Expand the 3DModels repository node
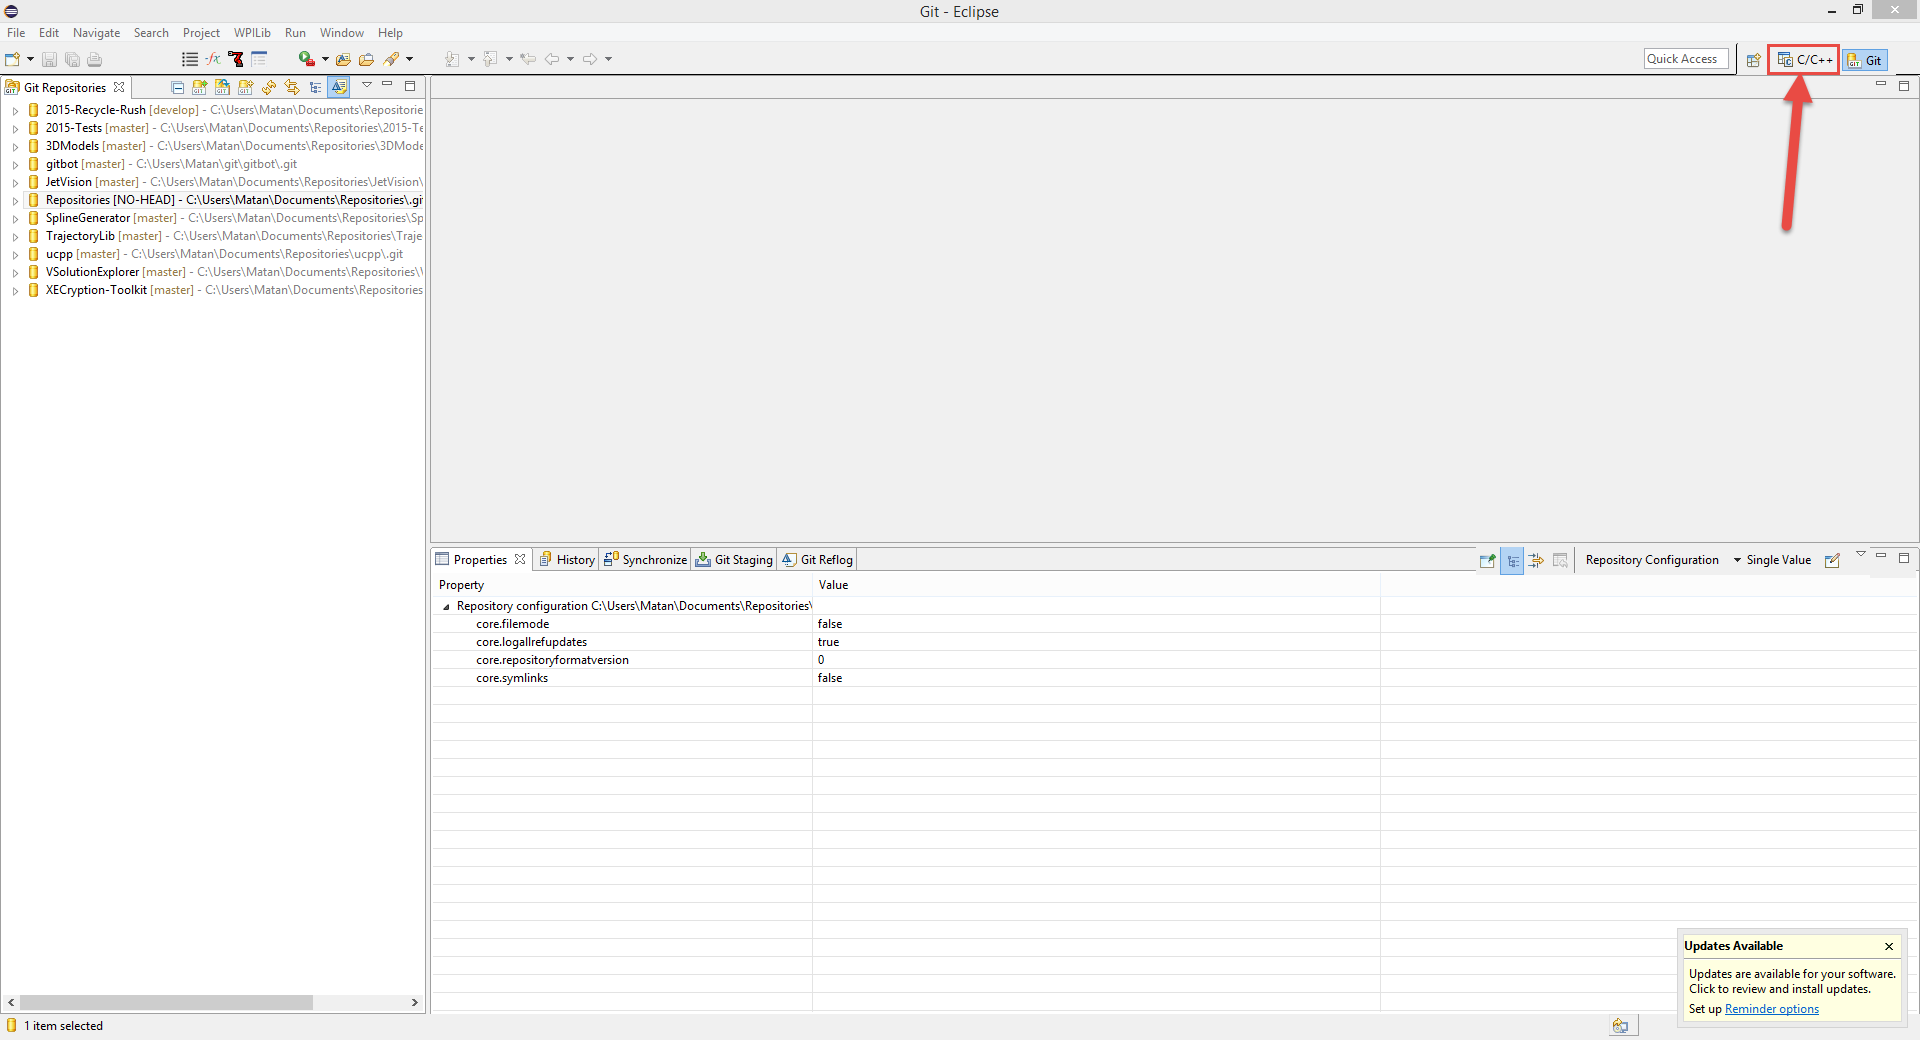Viewport: 1920px width, 1040px height. tap(15, 146)
